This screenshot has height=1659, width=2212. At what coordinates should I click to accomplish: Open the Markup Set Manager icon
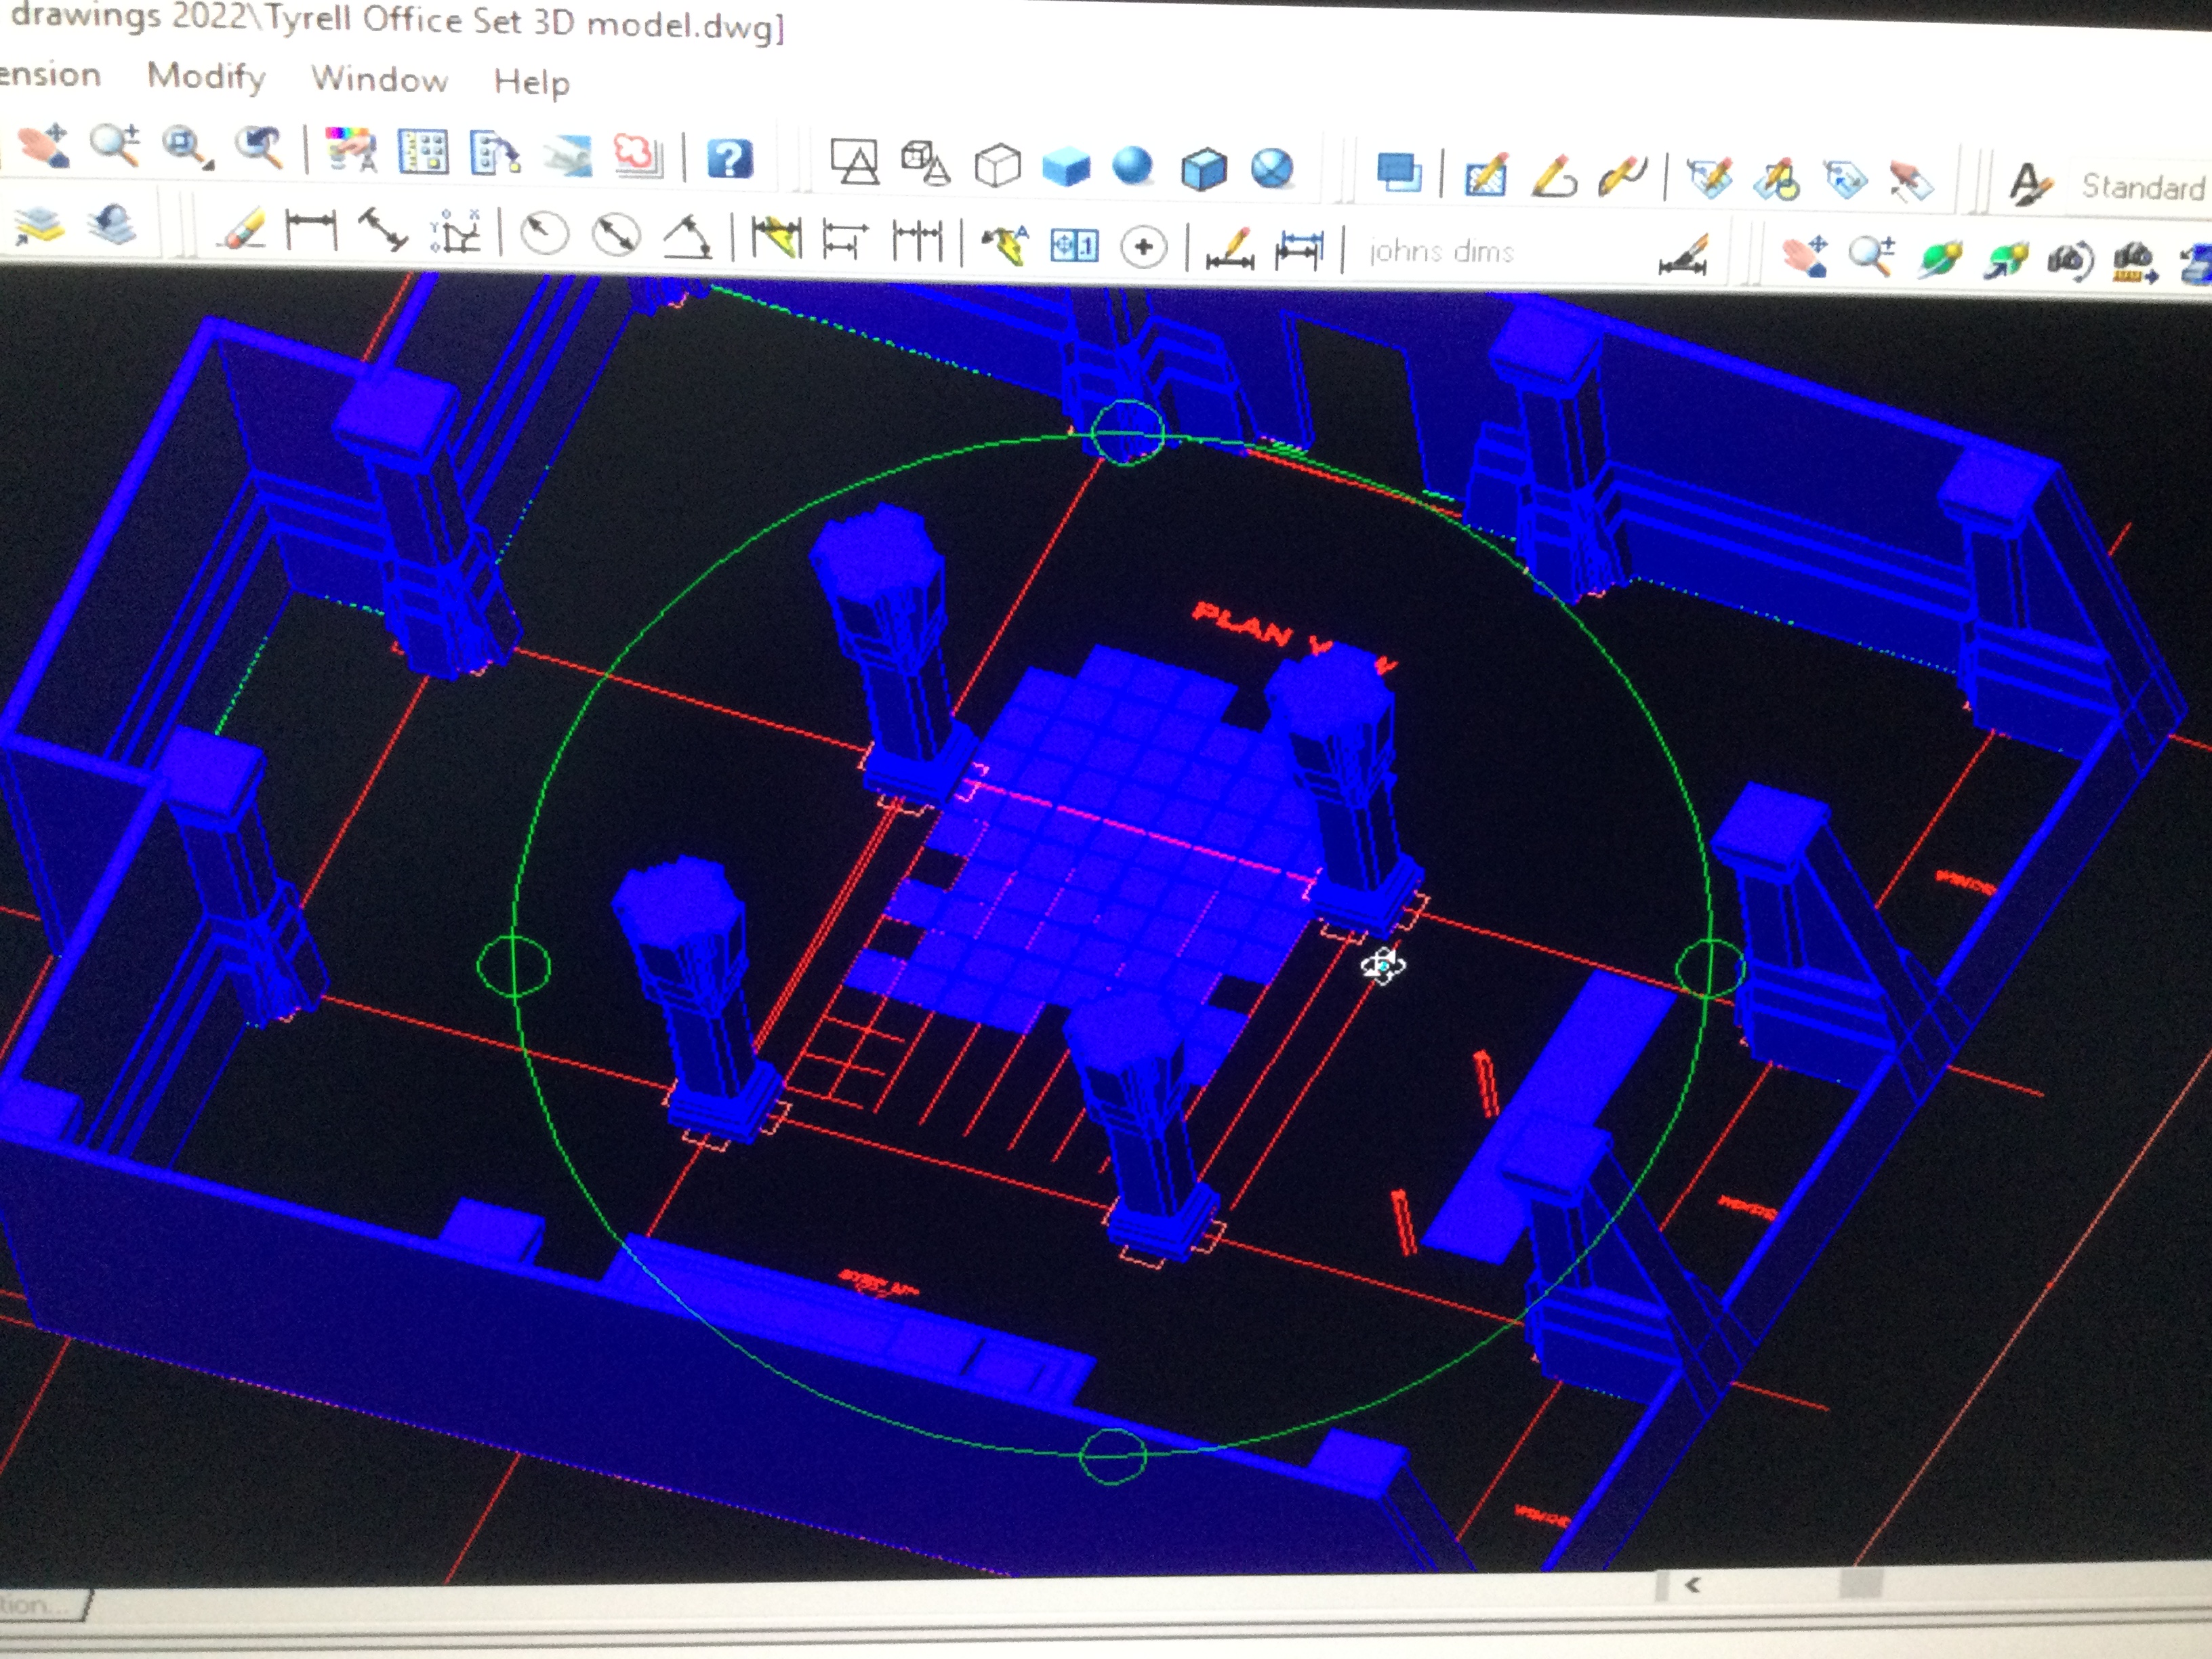tap(639, 157)
